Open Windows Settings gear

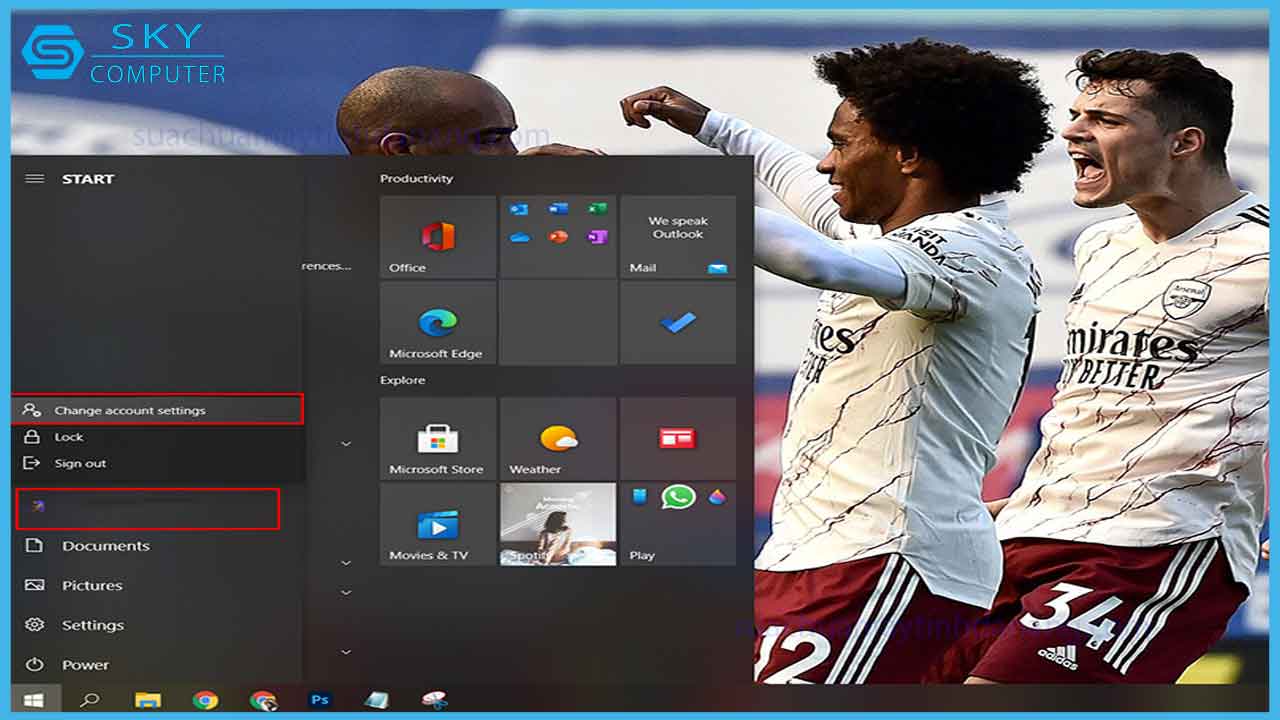point(92,624)
